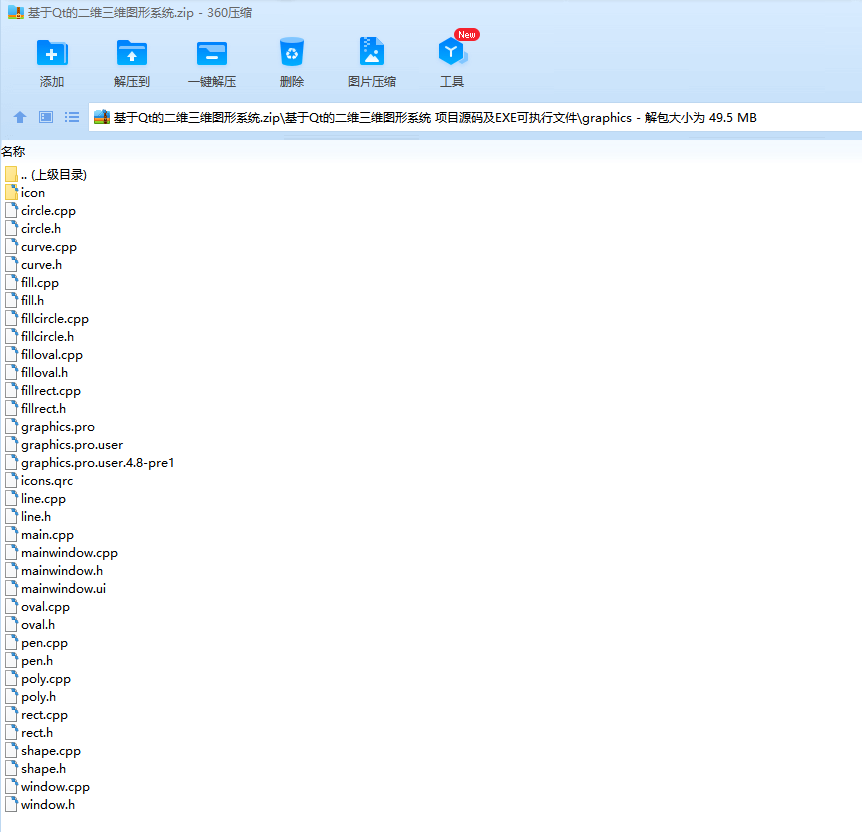
Task: Select the poly.cpp file
Action: tap(38, 679)
